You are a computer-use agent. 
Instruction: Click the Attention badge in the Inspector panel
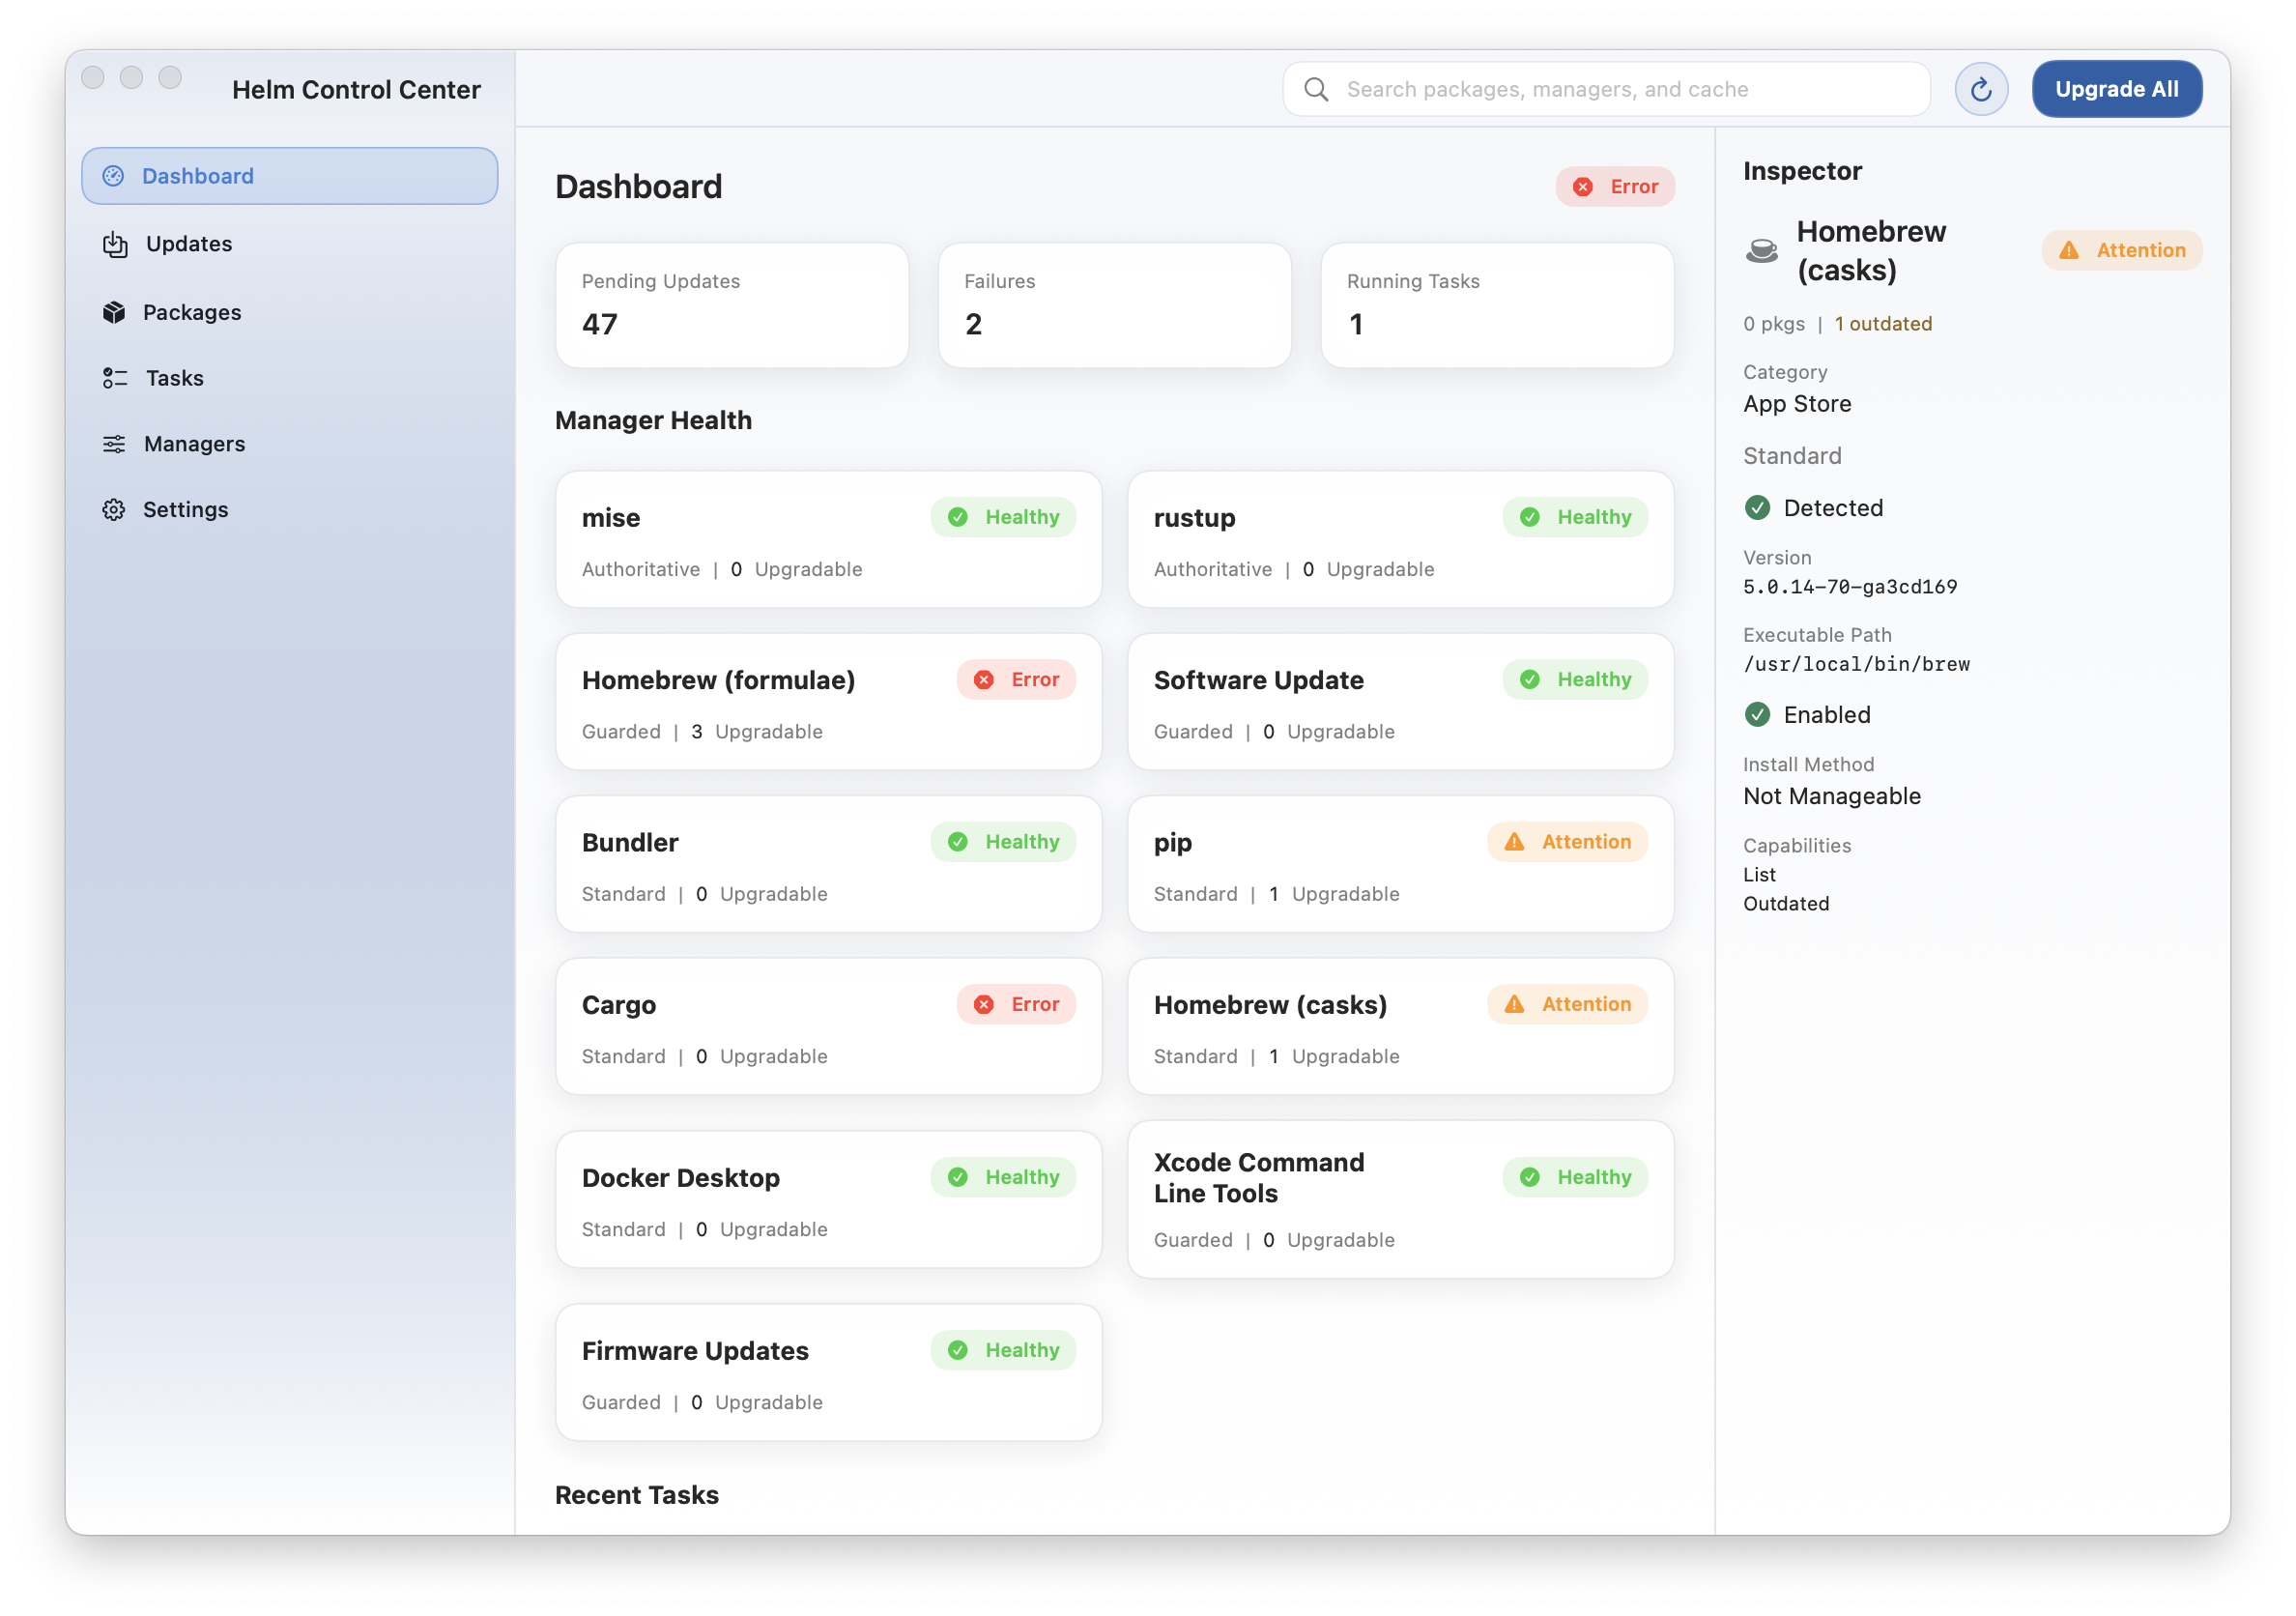coord(2121,250)
